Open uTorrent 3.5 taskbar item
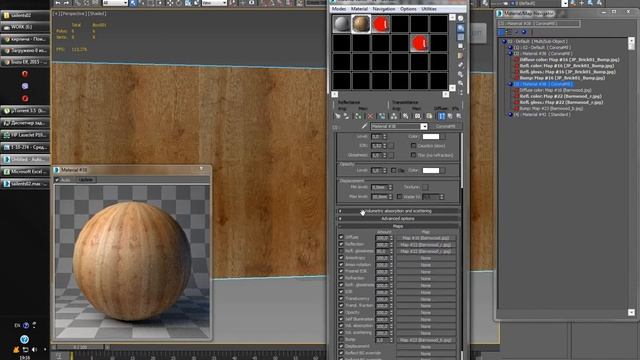This screenshot has height=360, width=640. click(x=25, y=111)
